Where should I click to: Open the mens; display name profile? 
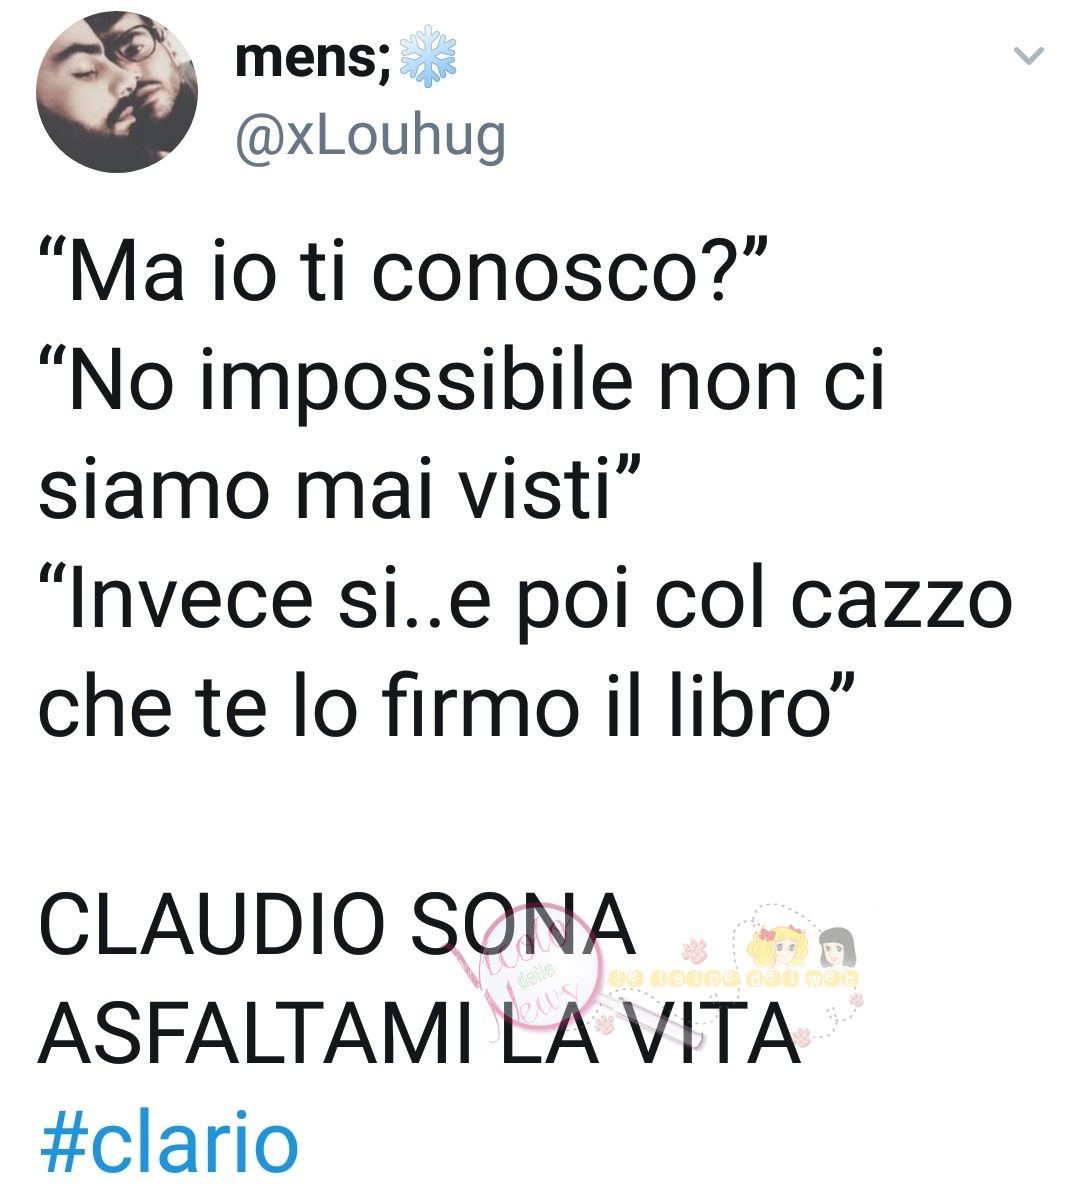click(313, 57)
